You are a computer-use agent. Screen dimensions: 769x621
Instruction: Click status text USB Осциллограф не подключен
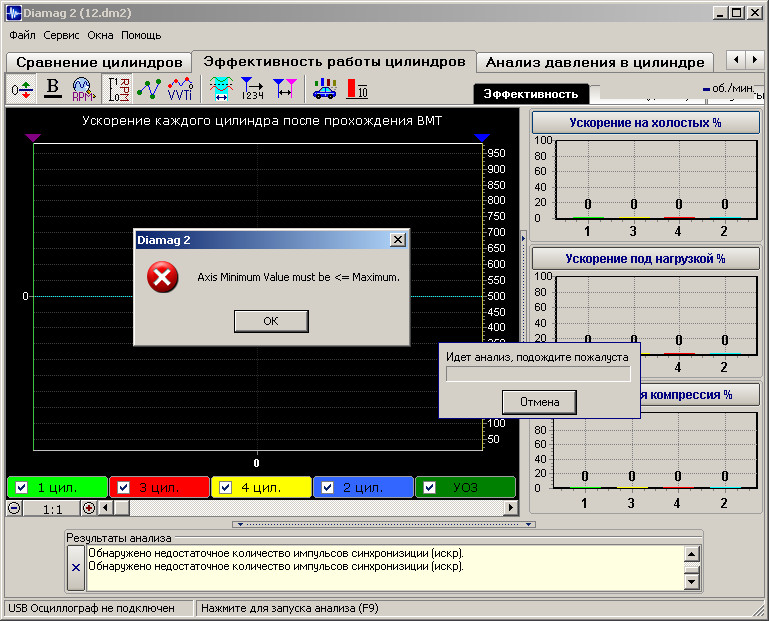coord(91,608)
